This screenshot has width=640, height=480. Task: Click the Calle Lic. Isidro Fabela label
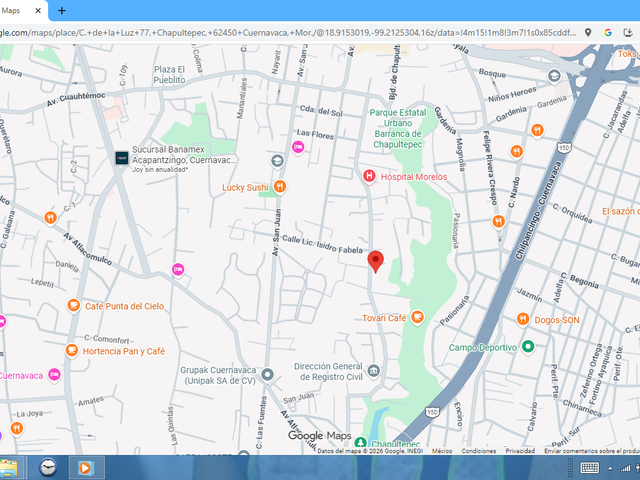click(x=322, y=244)
